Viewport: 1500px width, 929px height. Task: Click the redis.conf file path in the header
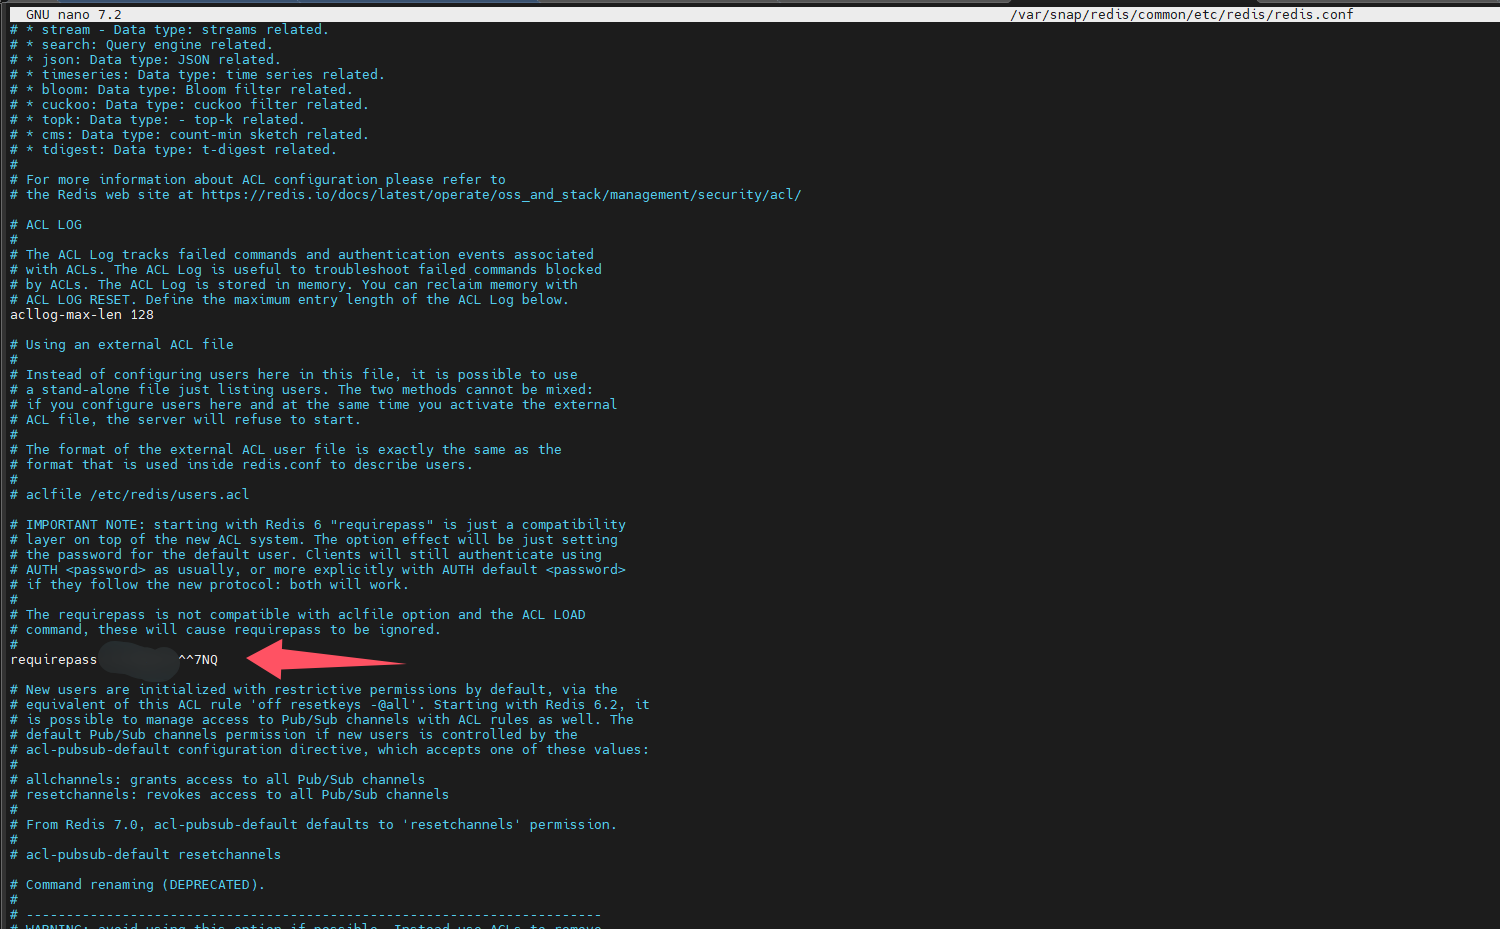tap(1182, 15)
